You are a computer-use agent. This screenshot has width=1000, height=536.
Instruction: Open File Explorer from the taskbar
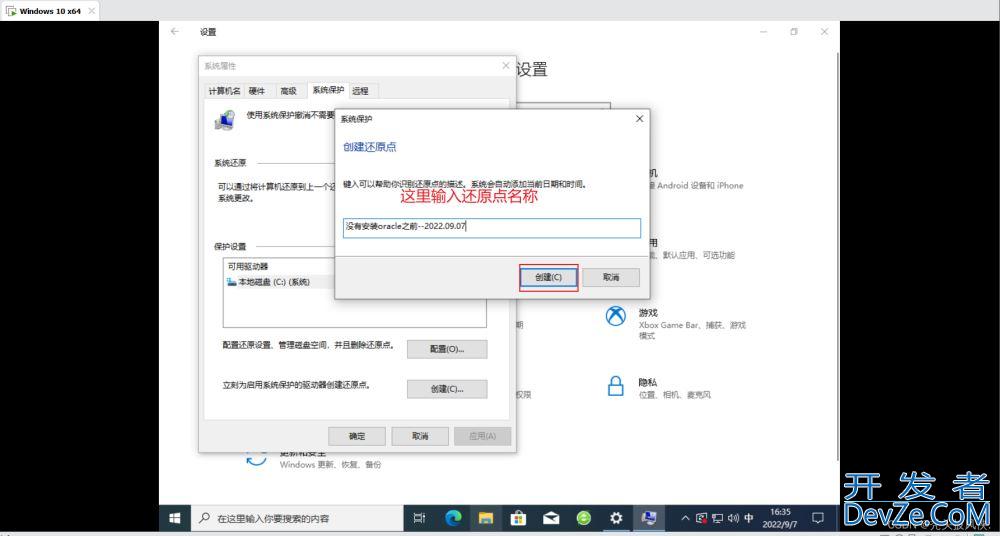(486, 517)
